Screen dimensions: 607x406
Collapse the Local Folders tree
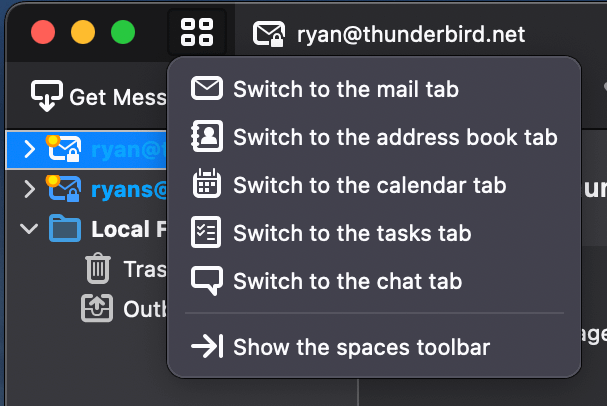tap(29, 229)
